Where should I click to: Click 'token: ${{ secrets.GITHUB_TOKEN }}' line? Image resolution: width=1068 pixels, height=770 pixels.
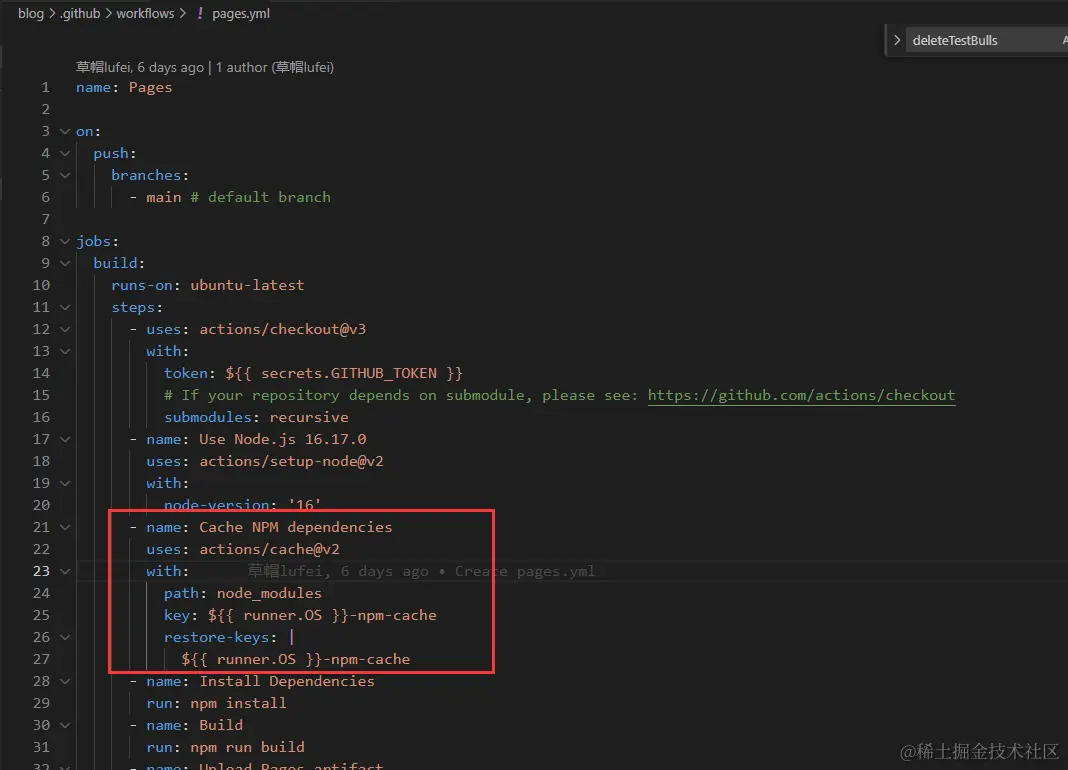point(313,373)
